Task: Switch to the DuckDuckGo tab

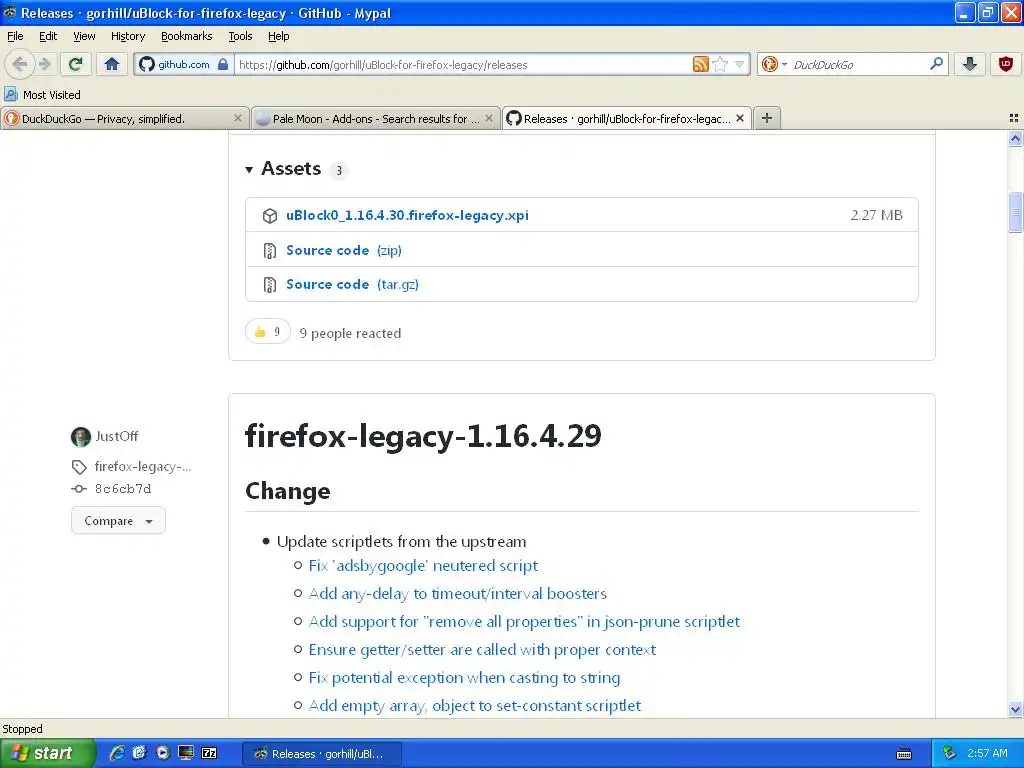Action: 125,118
